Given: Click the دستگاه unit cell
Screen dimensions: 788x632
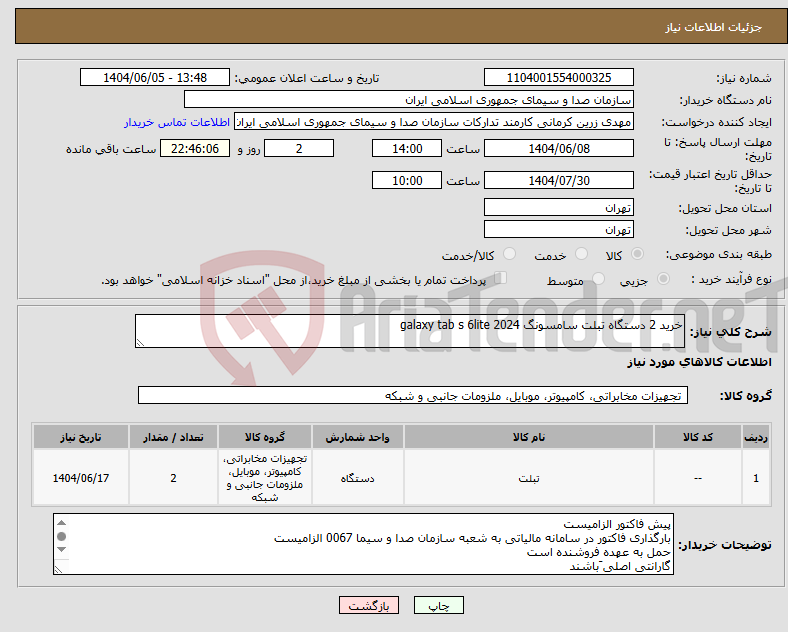Looking at the screenshot, I should pyautogui.click(x=357, y=478).
